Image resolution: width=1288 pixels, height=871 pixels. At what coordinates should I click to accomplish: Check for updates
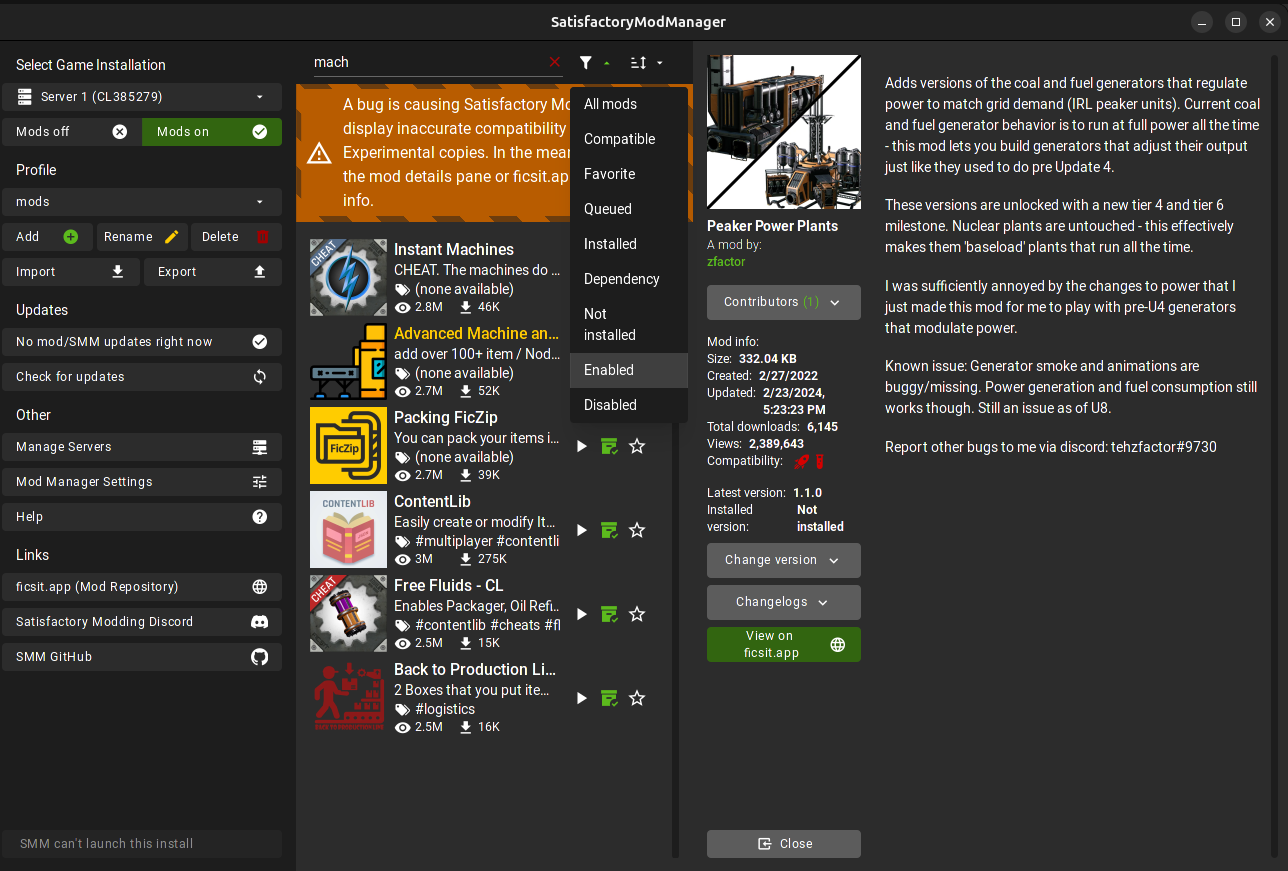pos(142,377)
